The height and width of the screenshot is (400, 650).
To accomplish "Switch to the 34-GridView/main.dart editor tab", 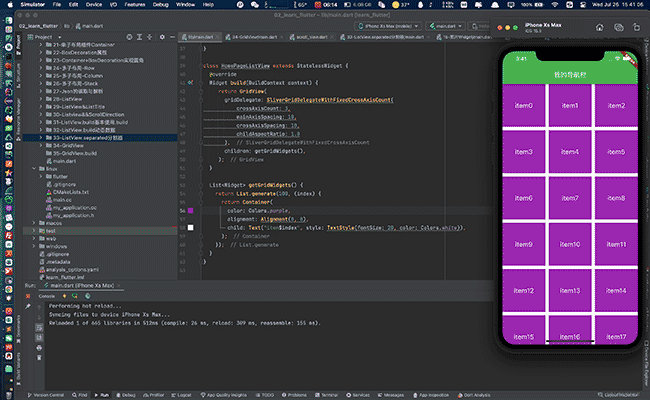I will [x=254, y=37].
